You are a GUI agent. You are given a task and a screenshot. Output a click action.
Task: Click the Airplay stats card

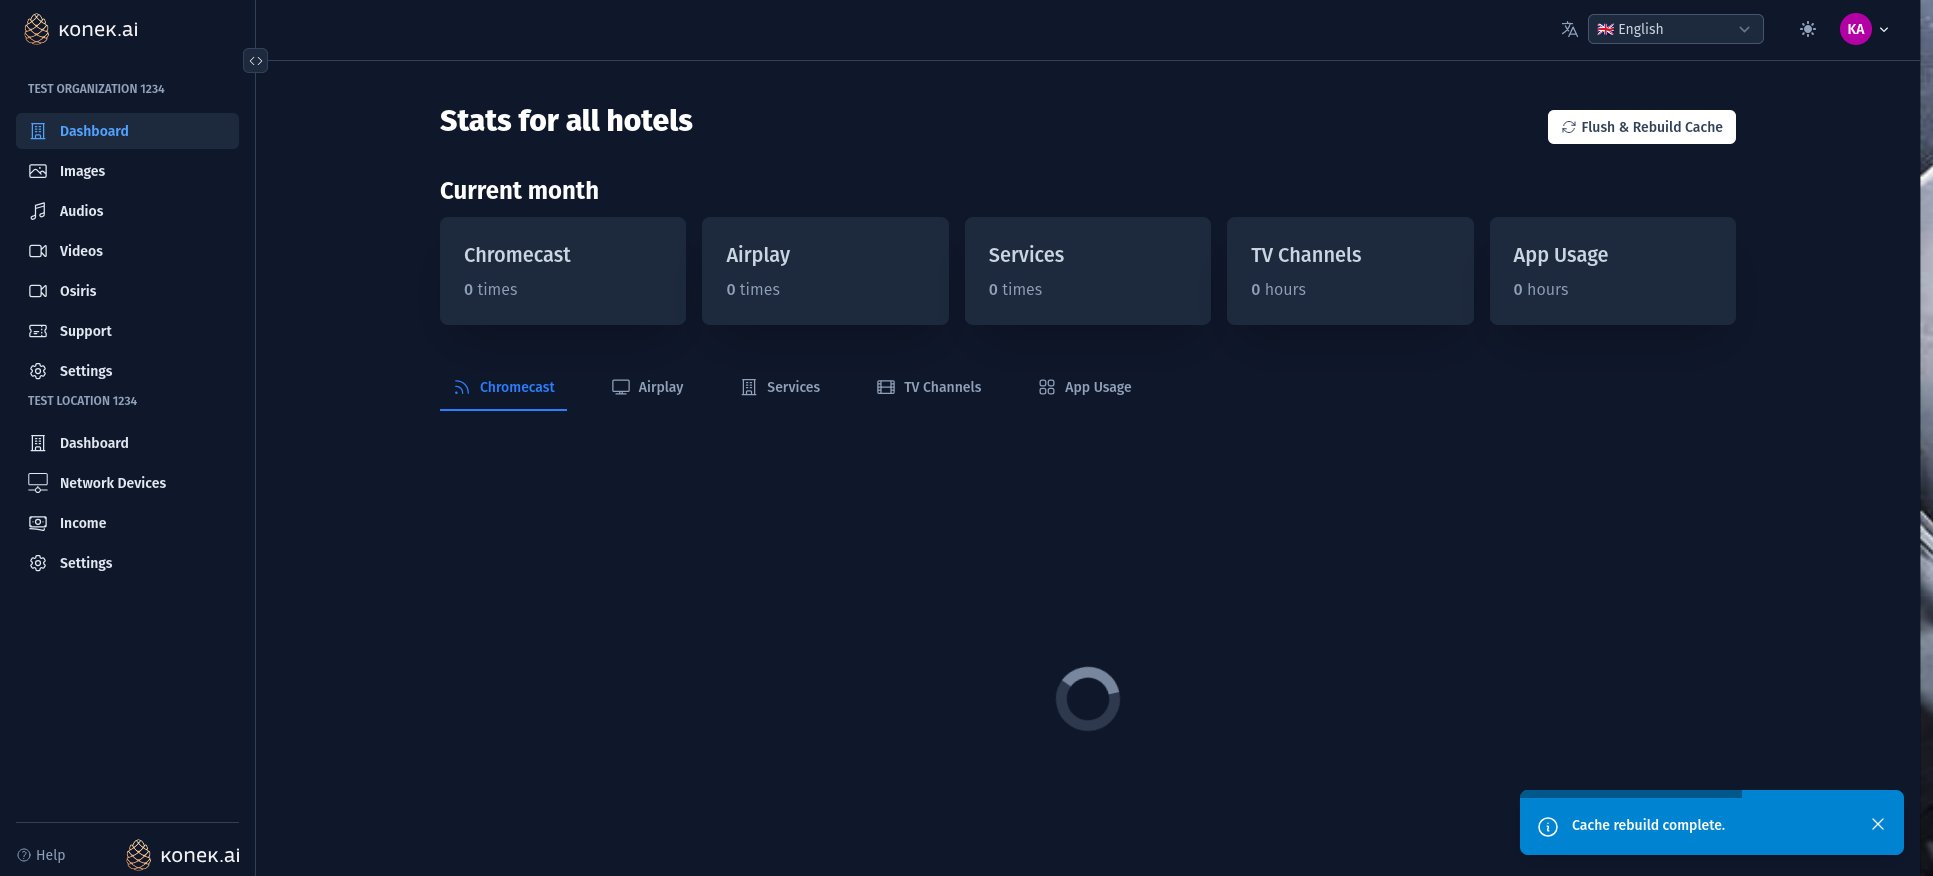point(825,271)
